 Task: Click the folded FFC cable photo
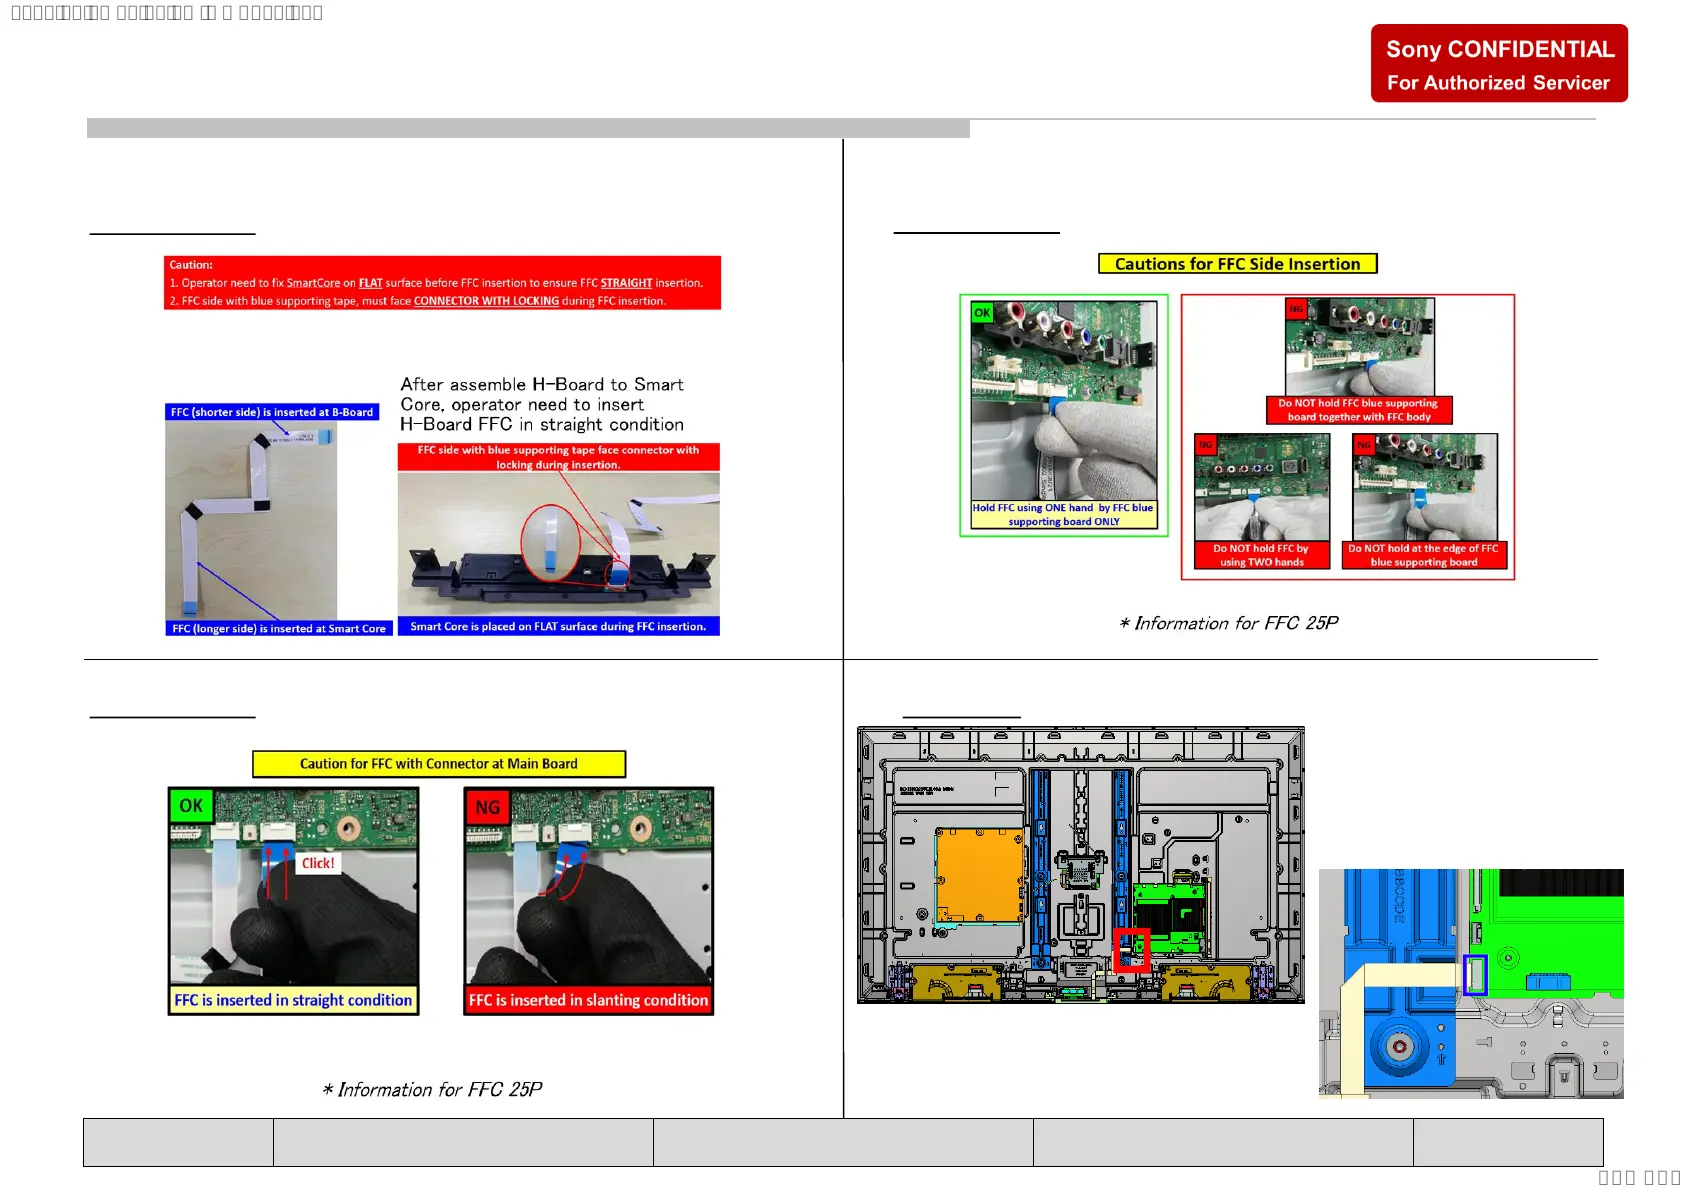pos(250,520)
